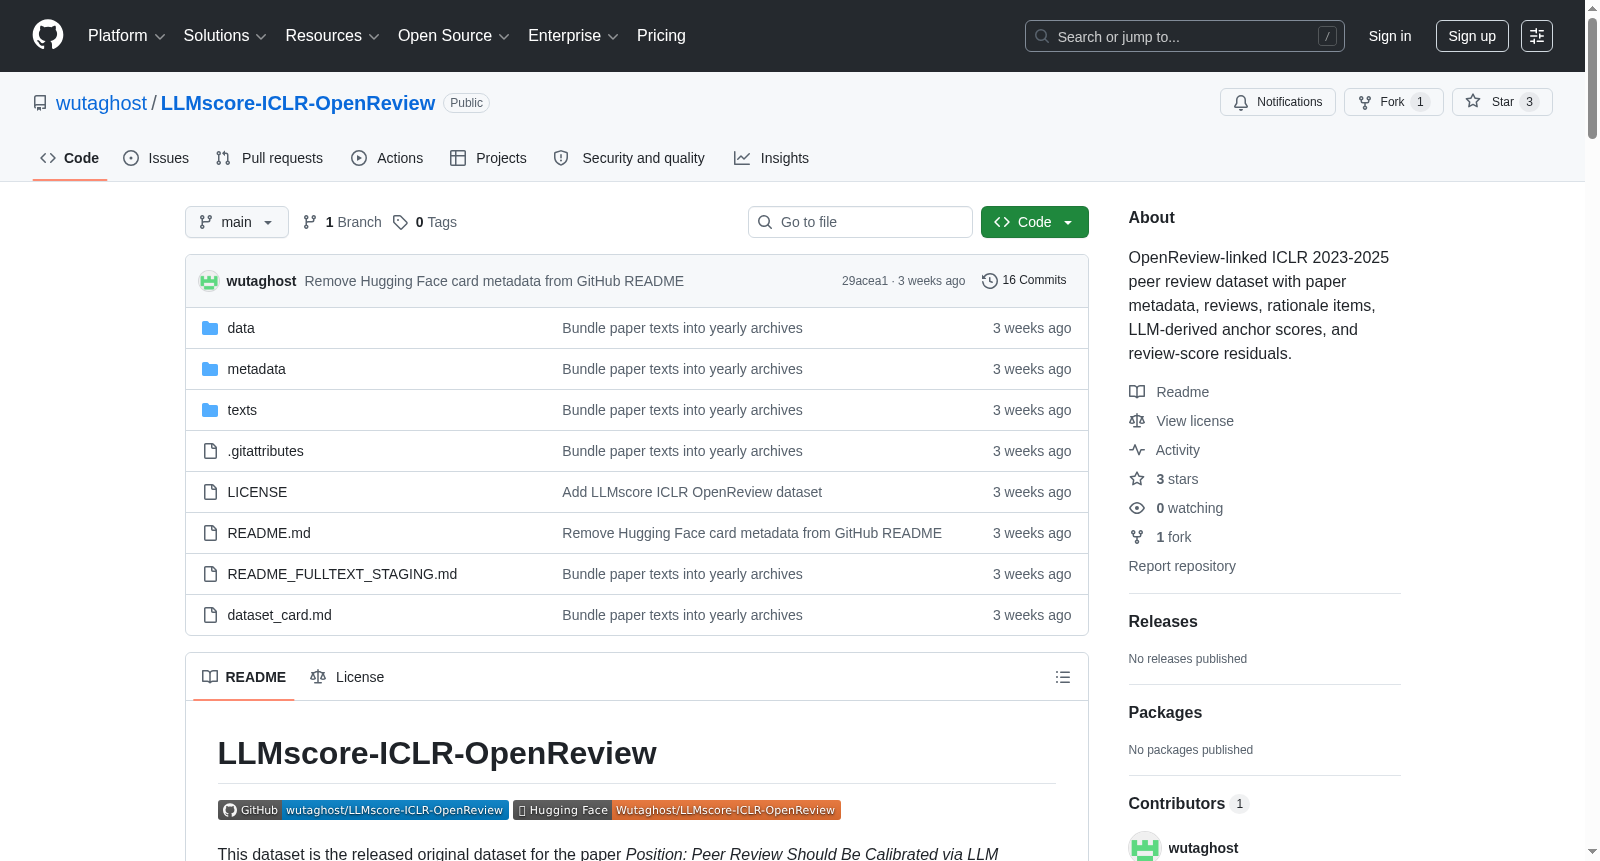Expand the Platform menu
This screenshot has height=861, width=1600.
pos(126,36)
